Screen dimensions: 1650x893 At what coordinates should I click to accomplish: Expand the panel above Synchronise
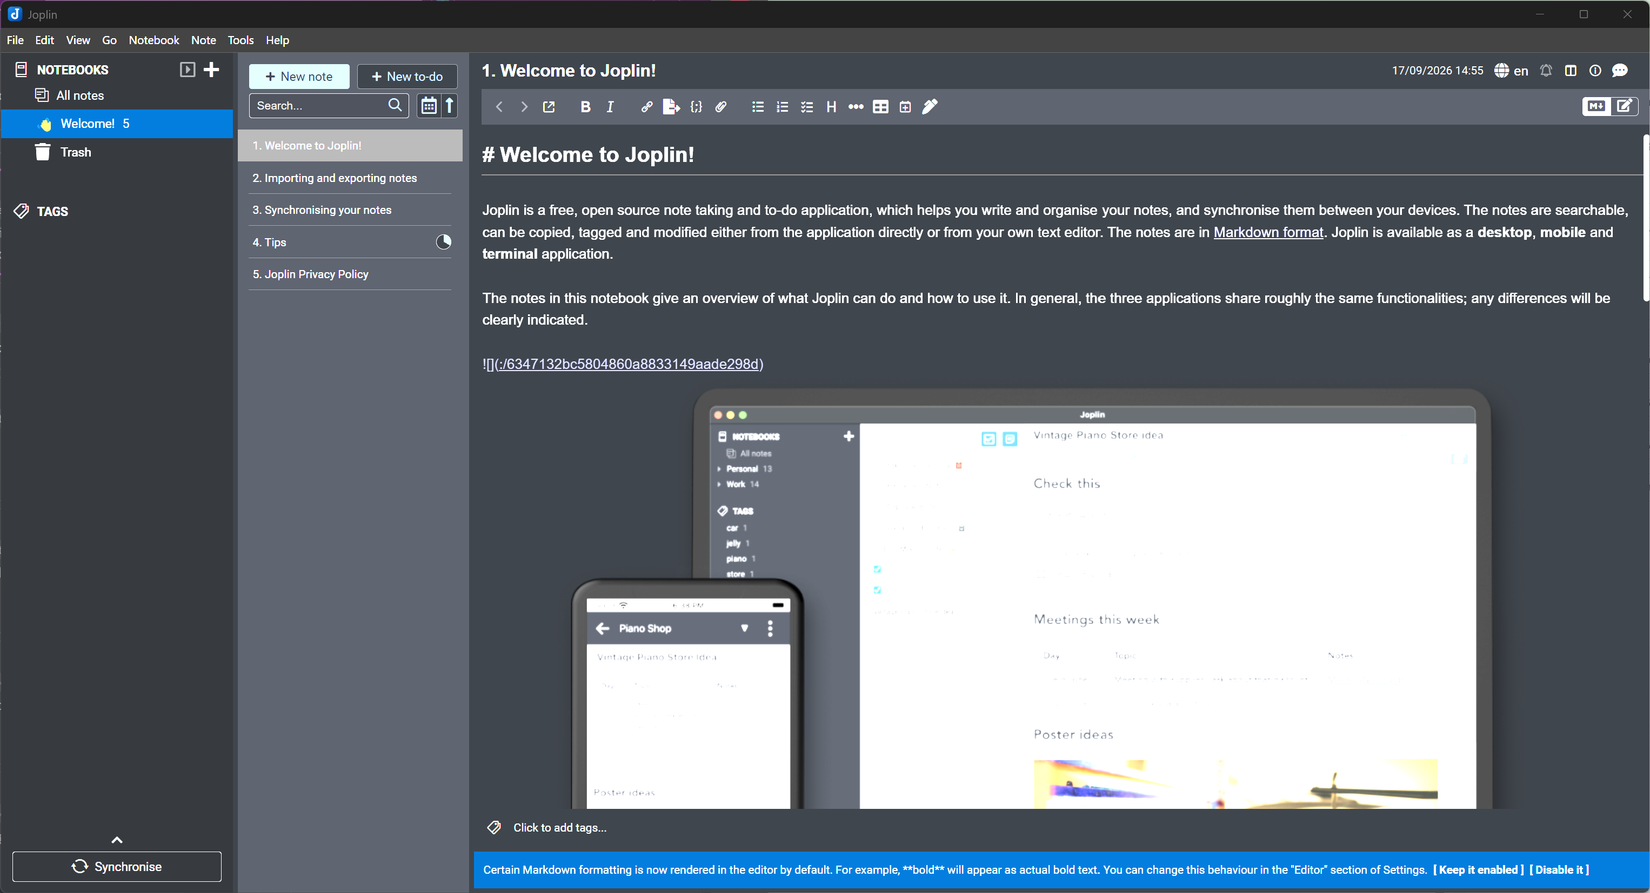click(117, 840)
